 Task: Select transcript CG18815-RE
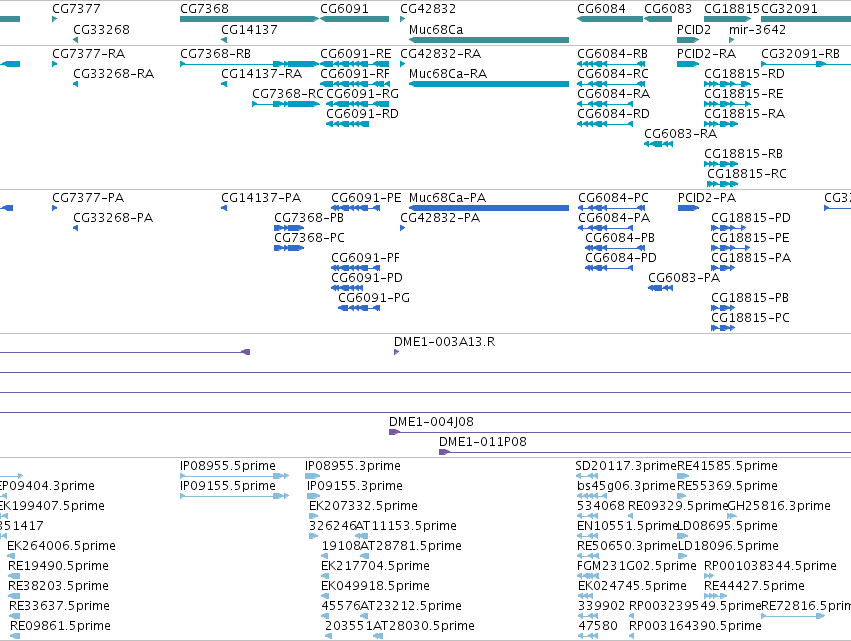point(727,104)
